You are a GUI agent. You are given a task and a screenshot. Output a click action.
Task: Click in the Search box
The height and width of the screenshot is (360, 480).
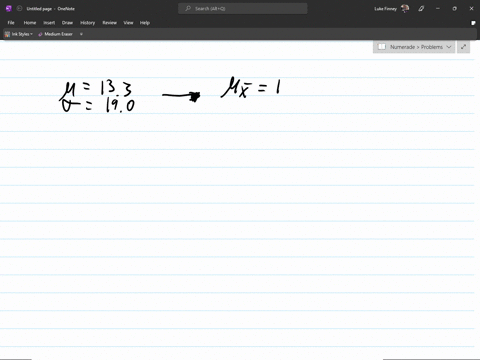(243, 9)
